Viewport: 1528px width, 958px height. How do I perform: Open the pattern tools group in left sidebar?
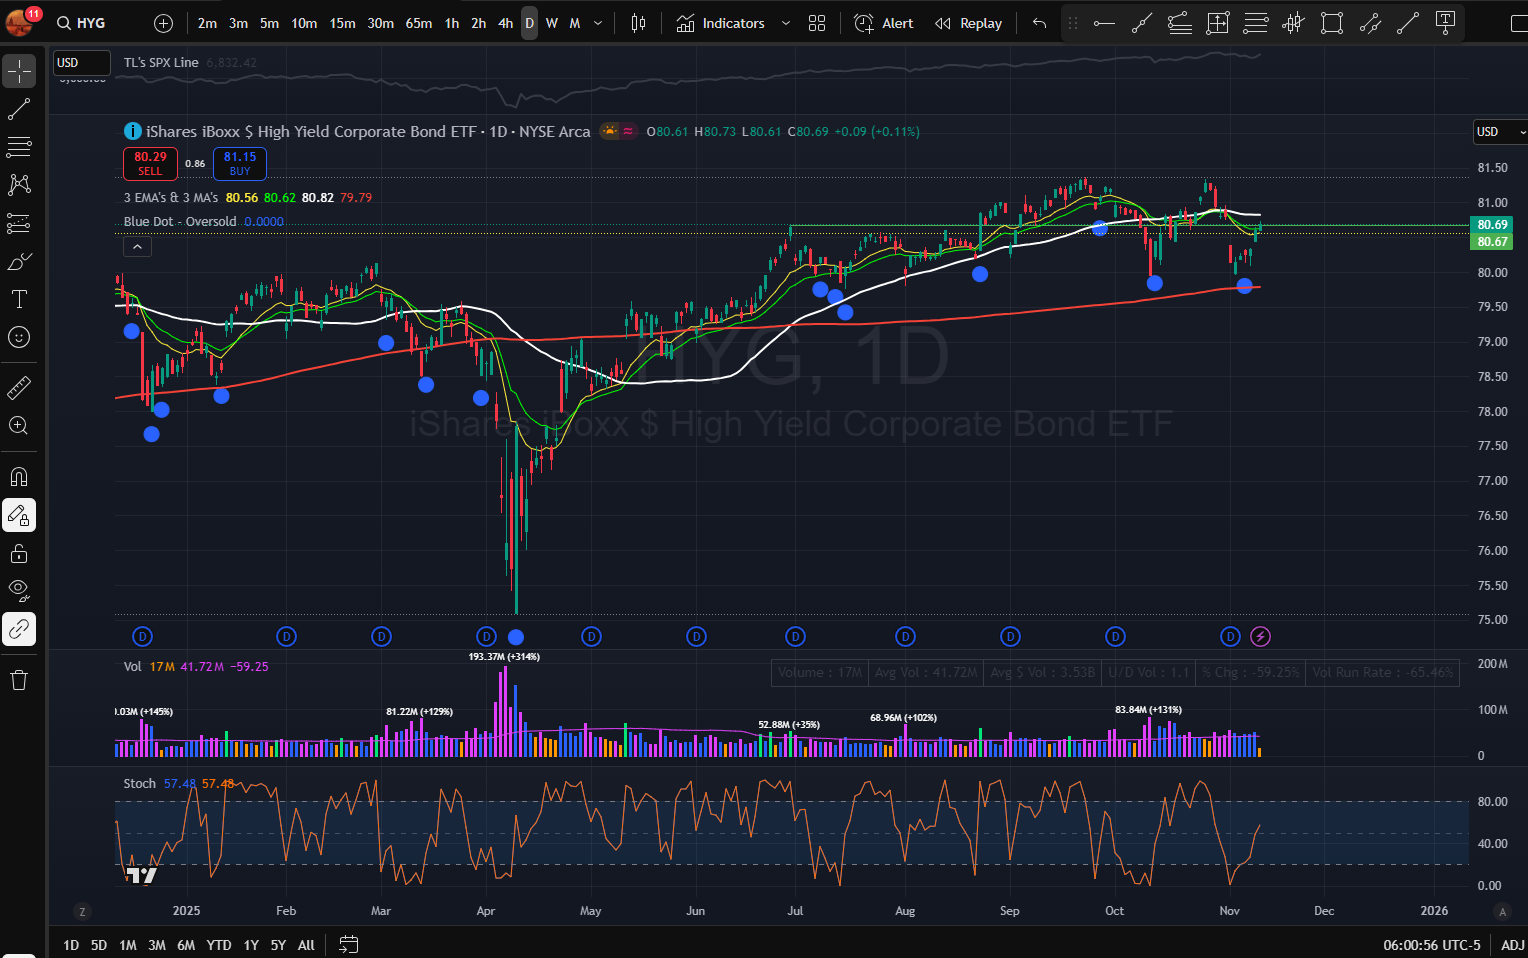point(19,185)
